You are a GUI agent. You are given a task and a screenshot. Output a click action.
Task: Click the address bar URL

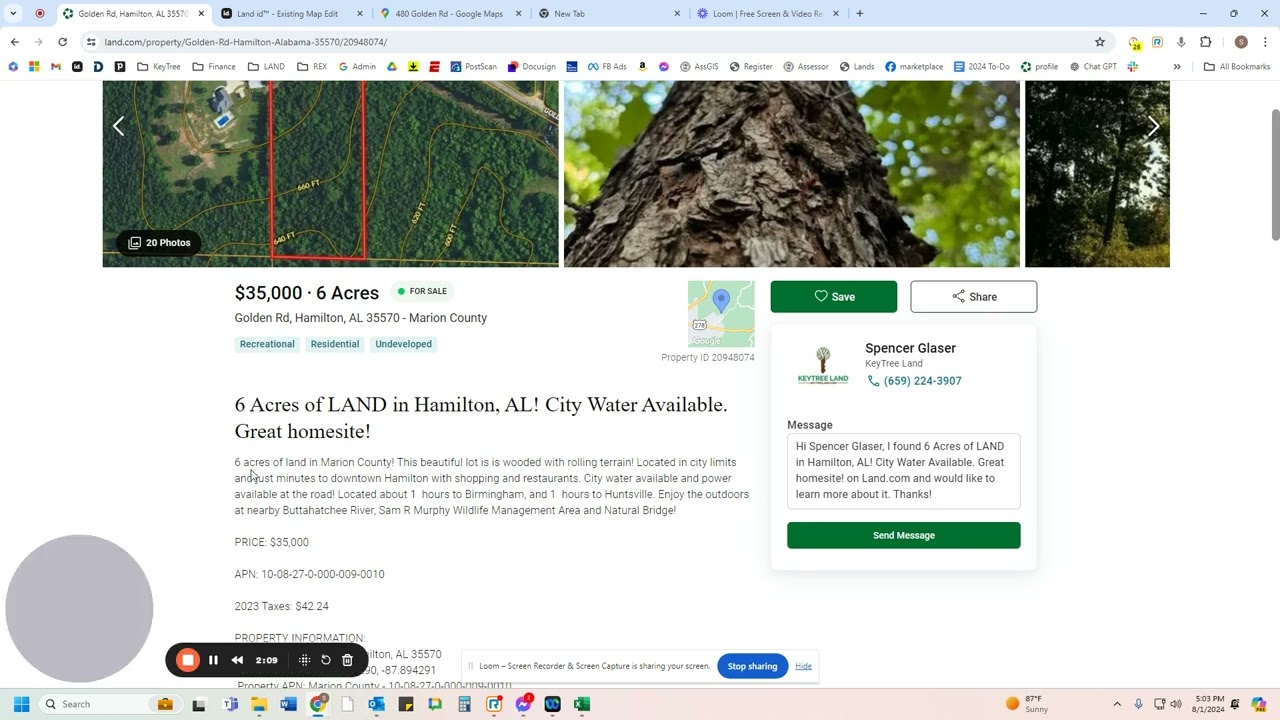pyautogui.click(x=245, y=42)
